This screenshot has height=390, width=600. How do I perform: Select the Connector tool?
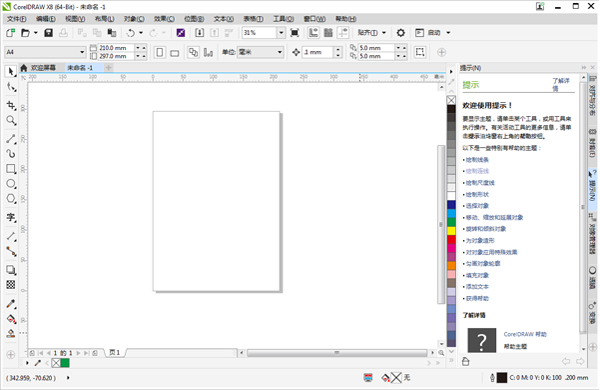point(11,251)
